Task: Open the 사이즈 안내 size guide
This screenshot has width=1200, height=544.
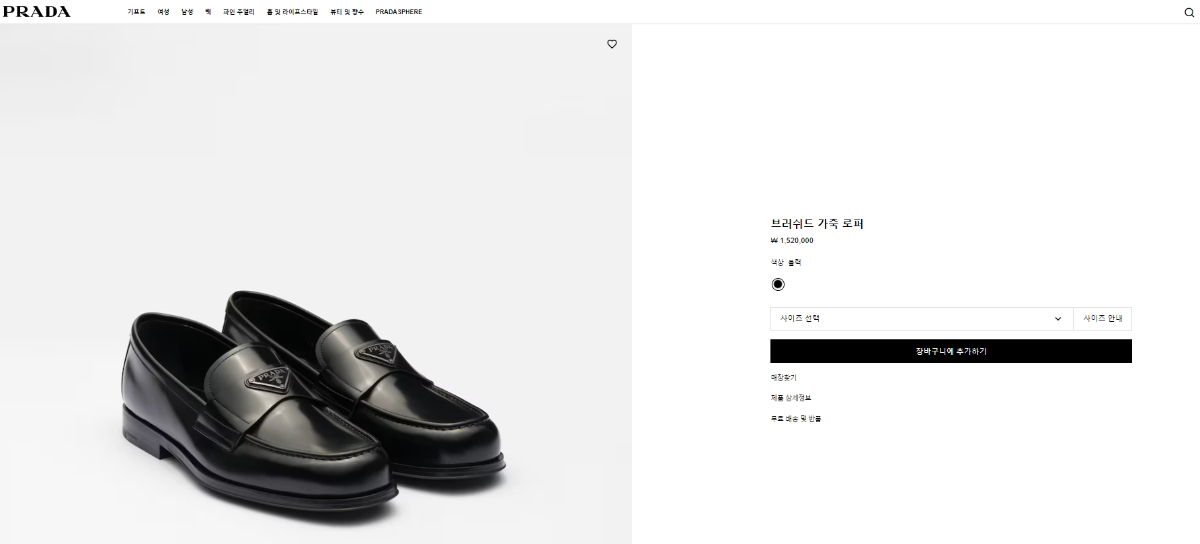Action: coord(1102,319)
